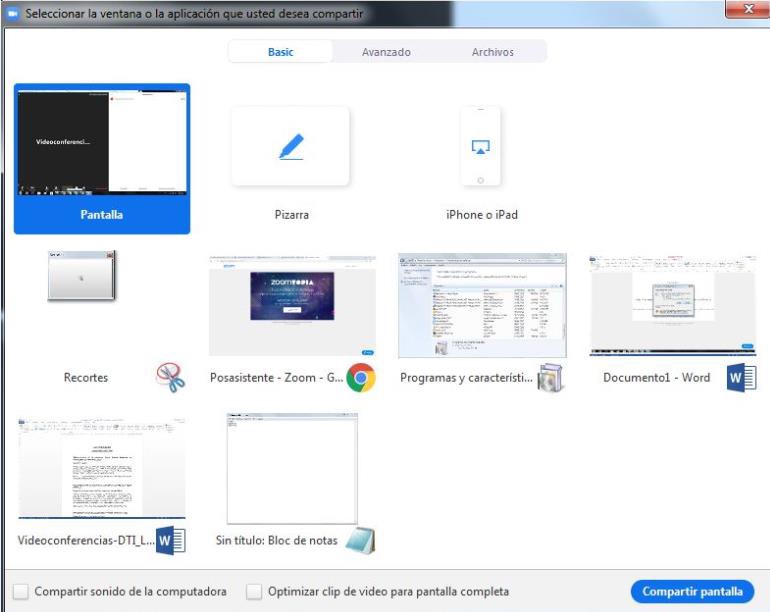This screenshot has width=770, height=612.
Task: Select the Posasistente Zoom Chrome window thumbnail
Action: [x=292, y=306]
